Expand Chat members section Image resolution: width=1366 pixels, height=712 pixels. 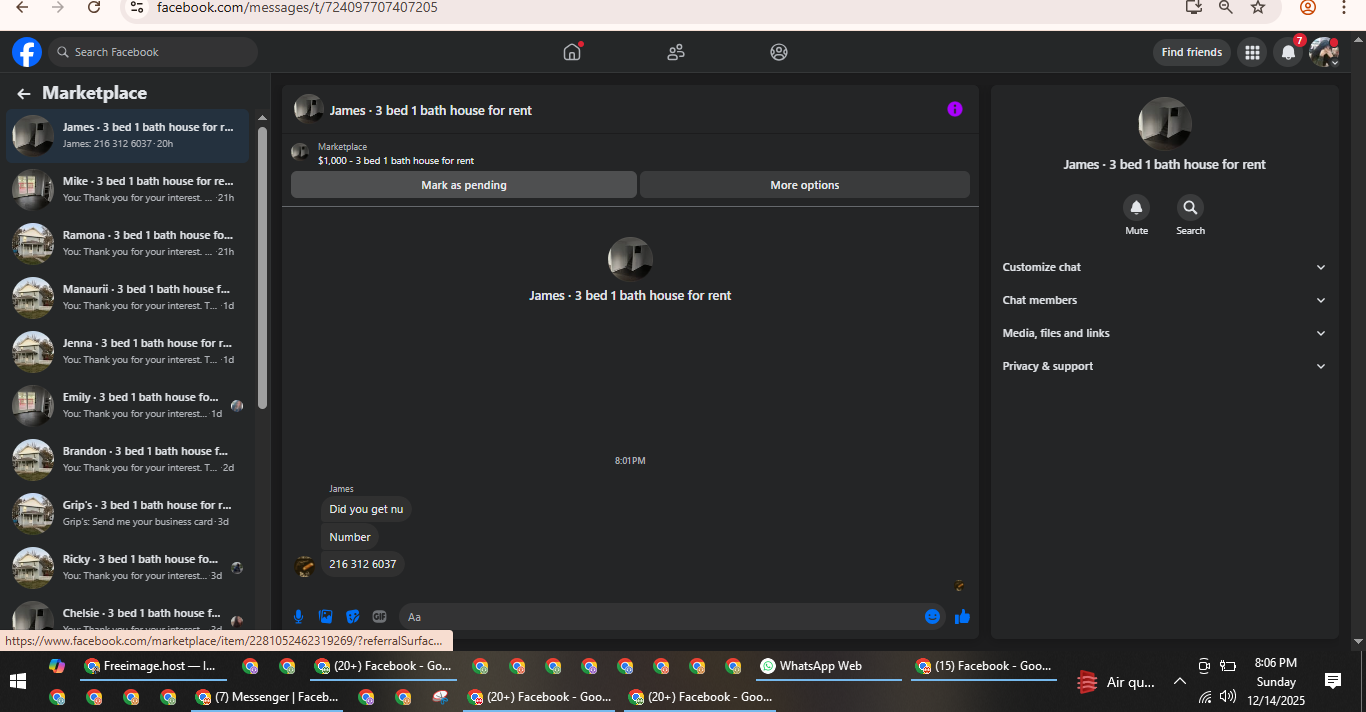[x=1164, y=300]
